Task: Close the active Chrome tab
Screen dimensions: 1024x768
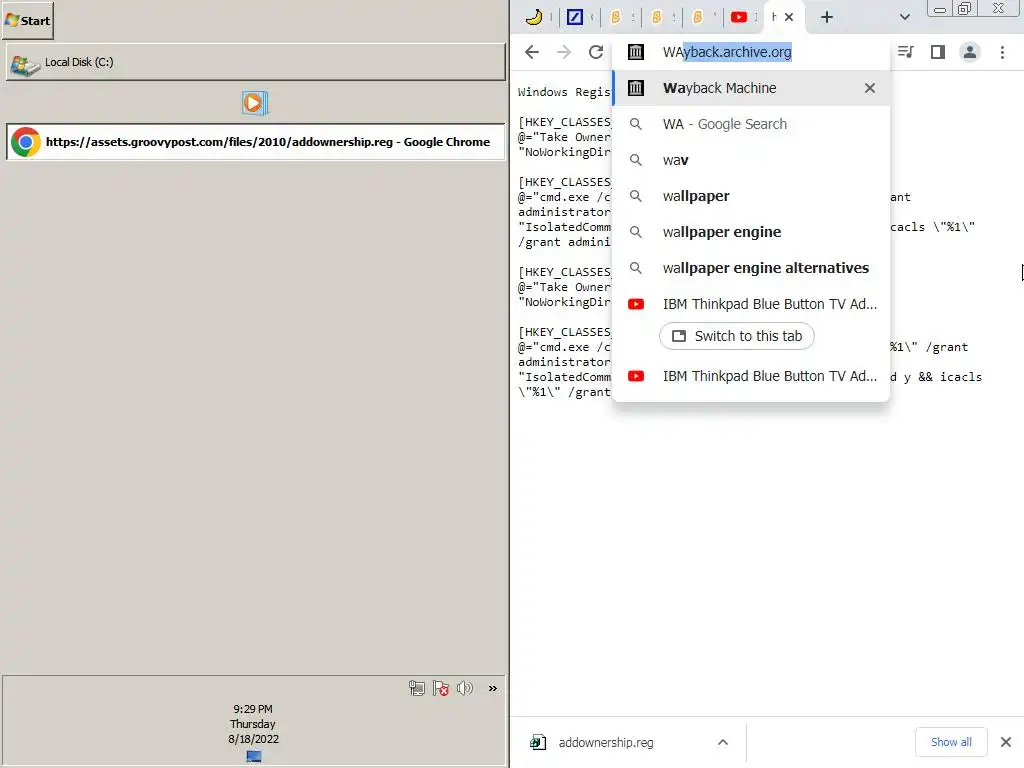Action: [789, 17]
